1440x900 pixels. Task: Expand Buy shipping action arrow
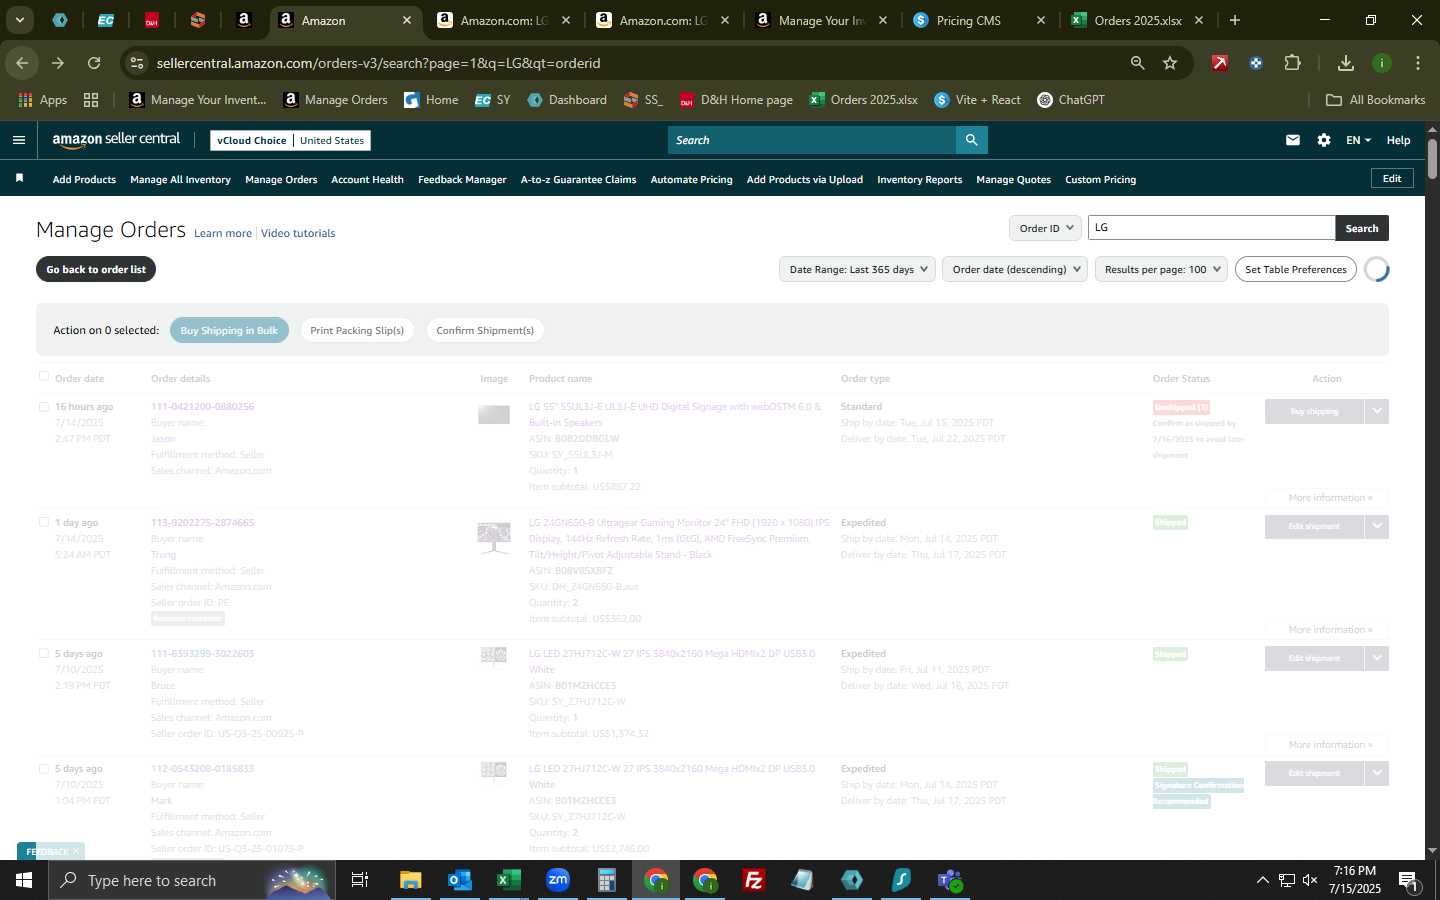[x=1377, y=411]
